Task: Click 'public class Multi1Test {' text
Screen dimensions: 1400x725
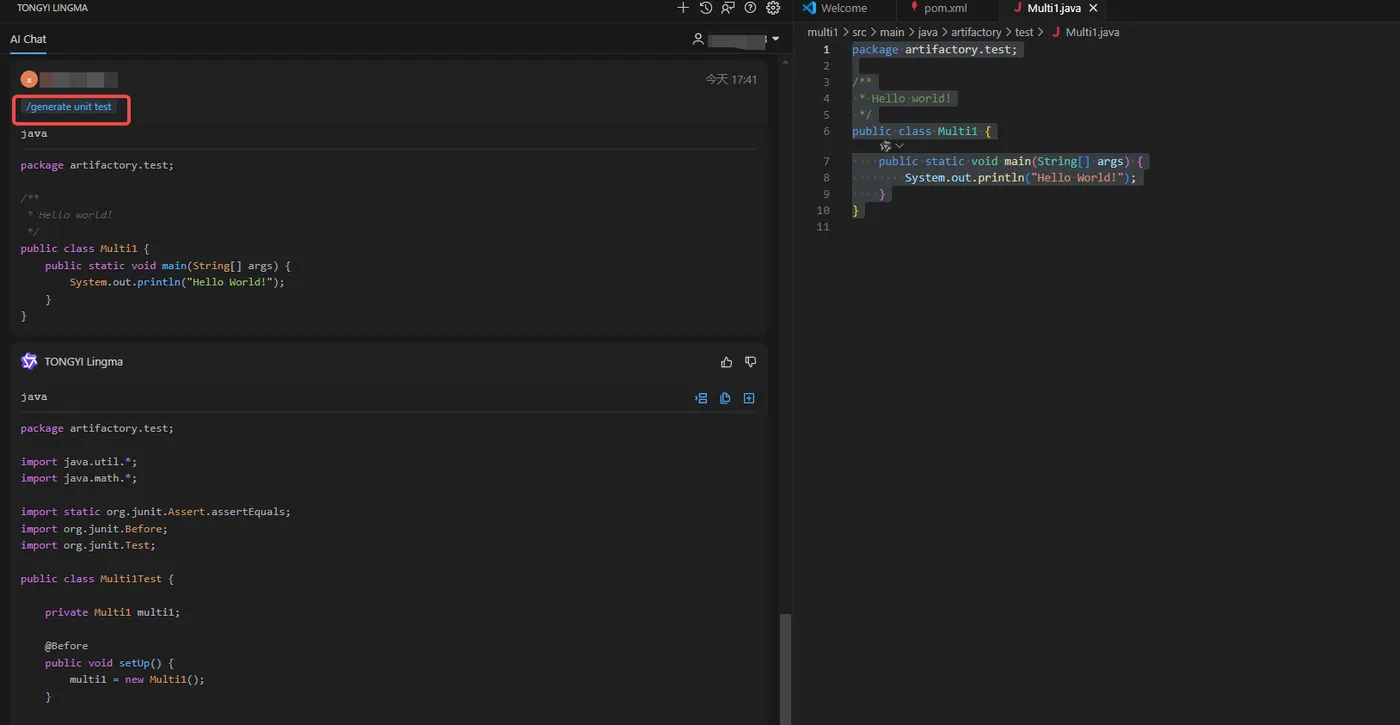Action: (97, 578)
